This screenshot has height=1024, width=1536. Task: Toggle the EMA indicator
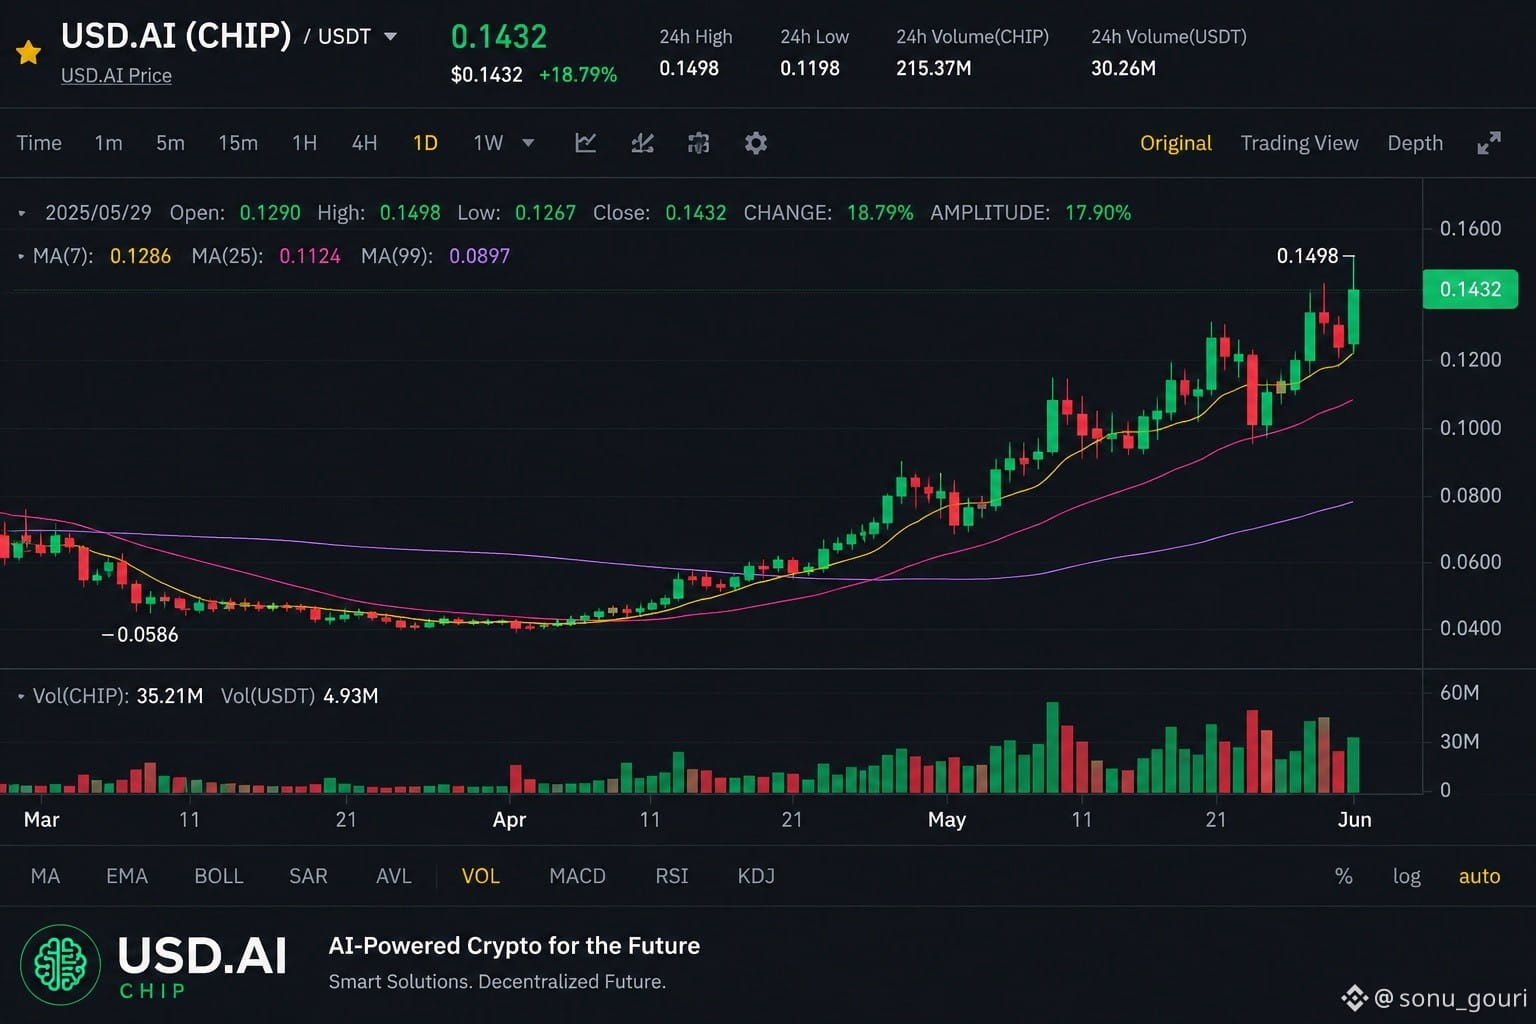127,876
